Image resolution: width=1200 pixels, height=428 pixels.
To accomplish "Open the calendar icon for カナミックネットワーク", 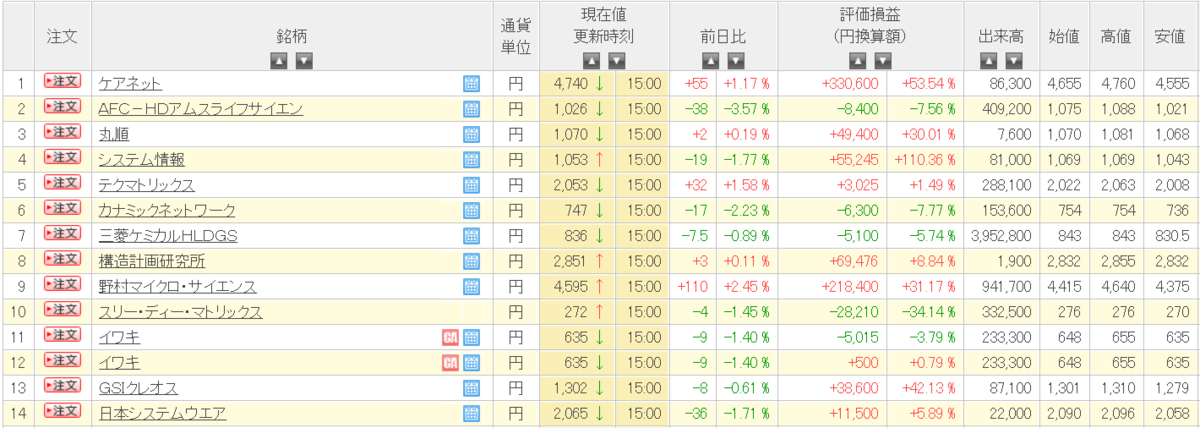I will click(x=472, y=211).
